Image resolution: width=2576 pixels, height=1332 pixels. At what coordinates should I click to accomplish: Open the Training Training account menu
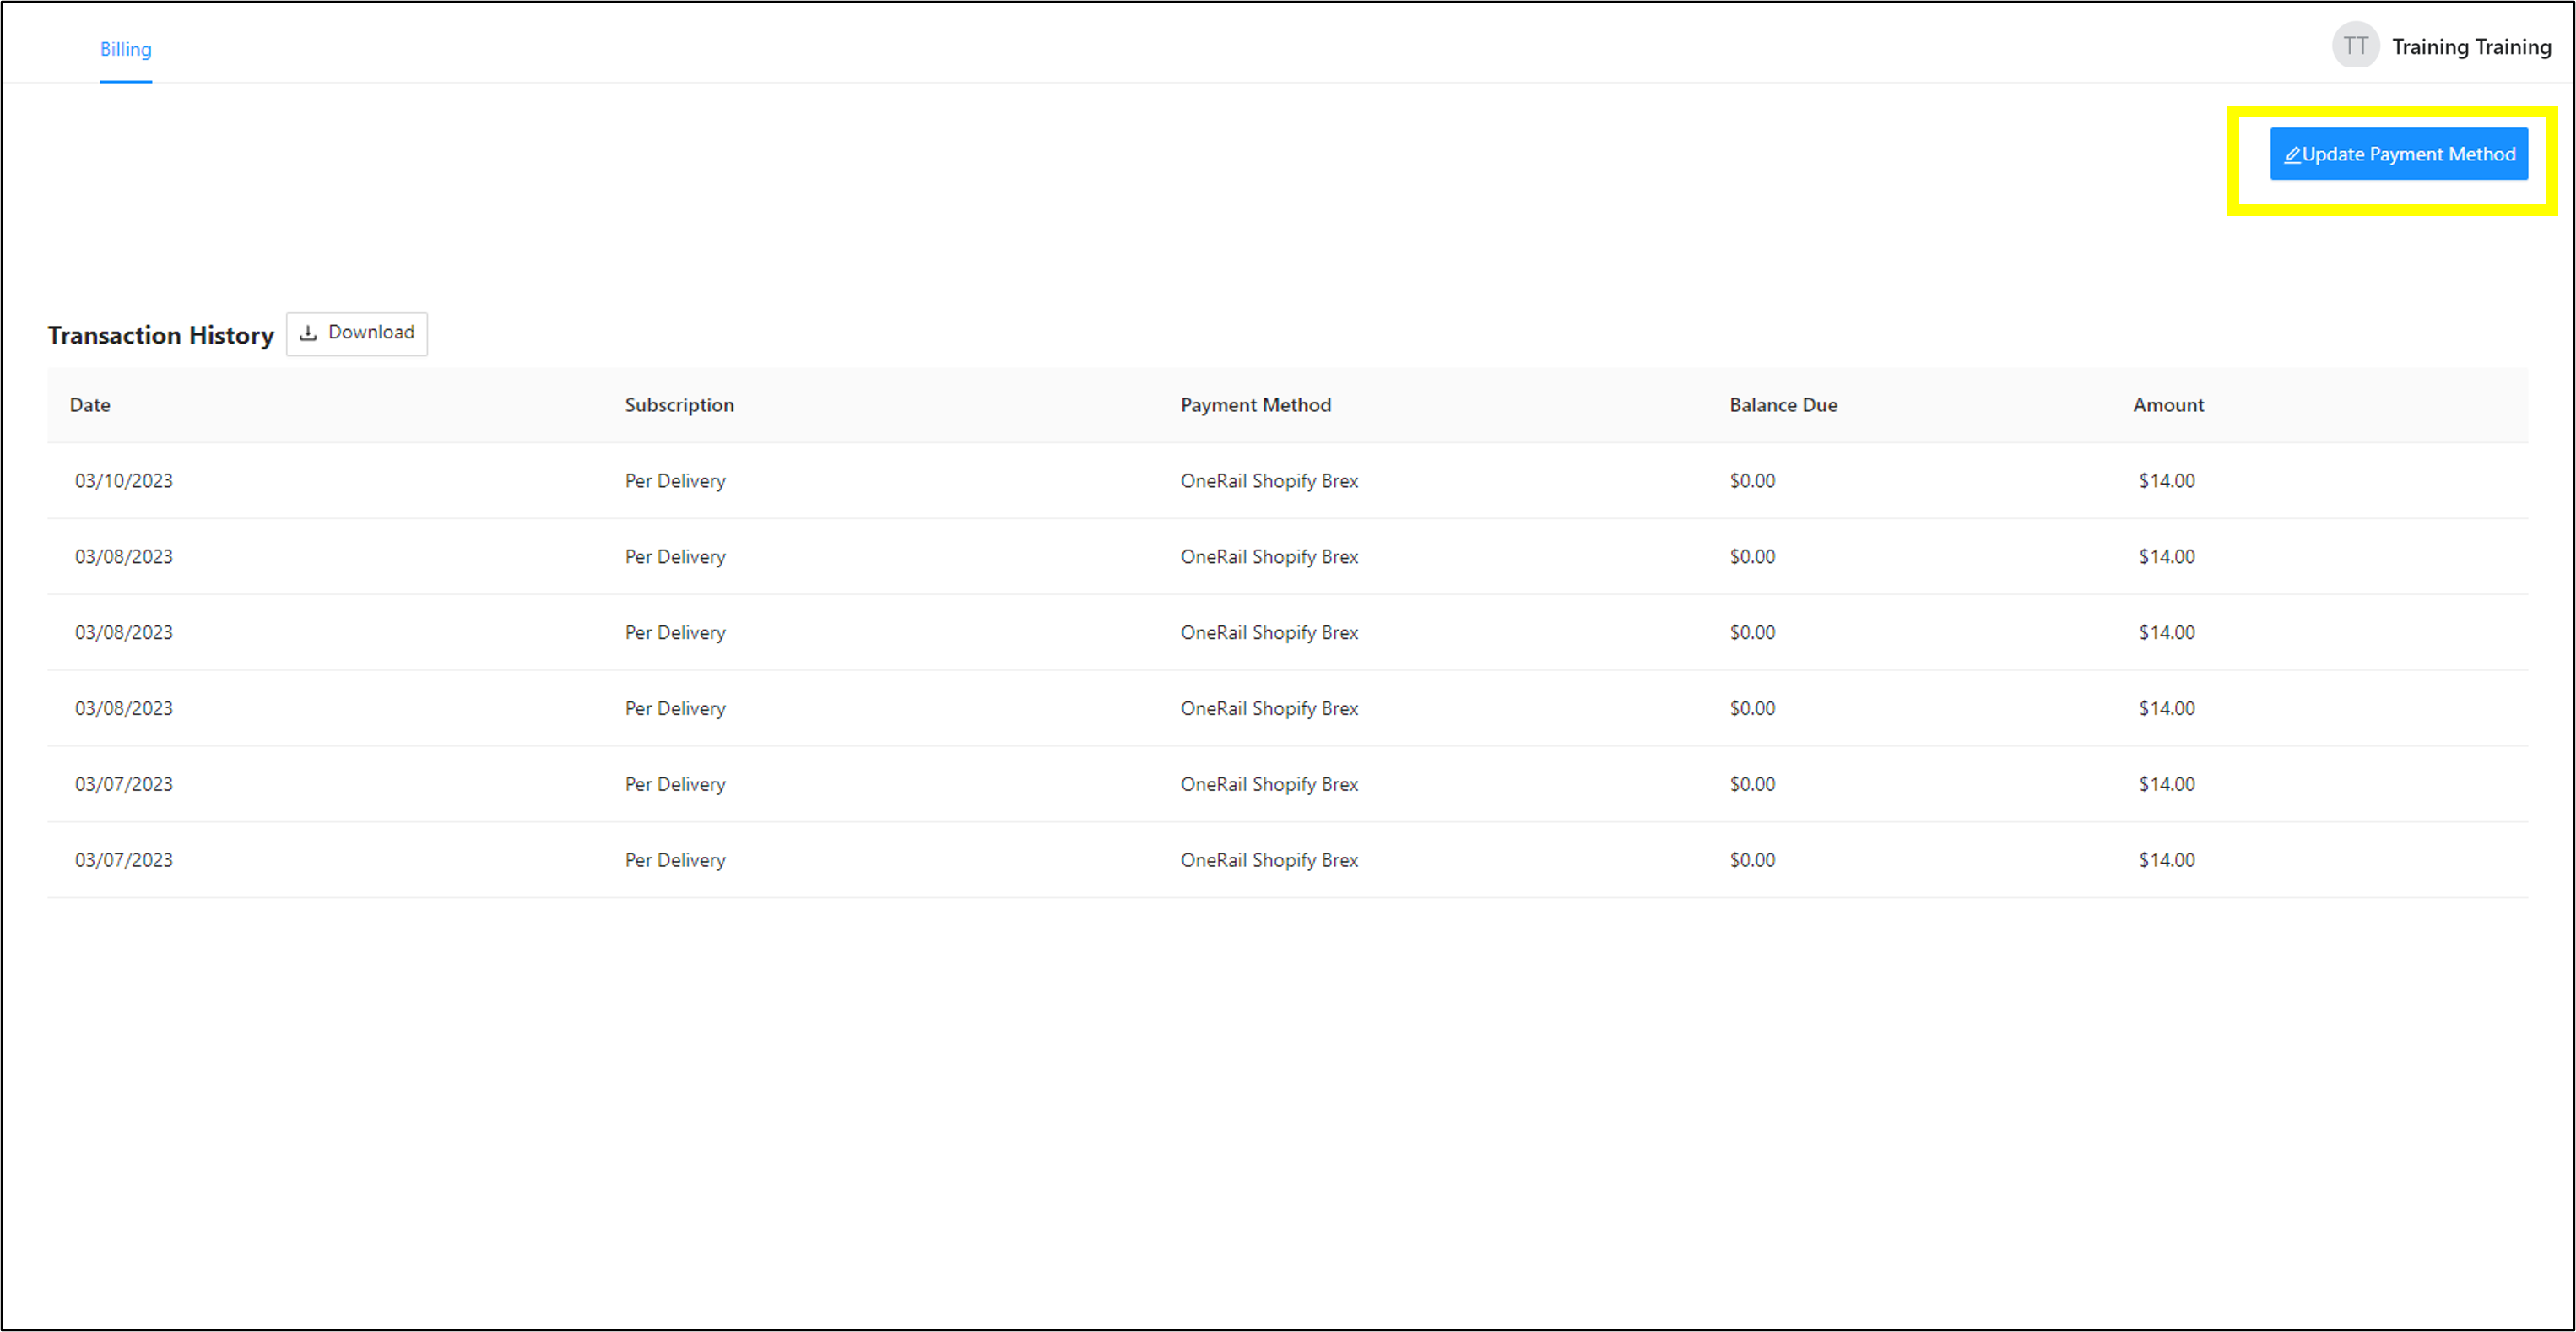(2470, 47)
